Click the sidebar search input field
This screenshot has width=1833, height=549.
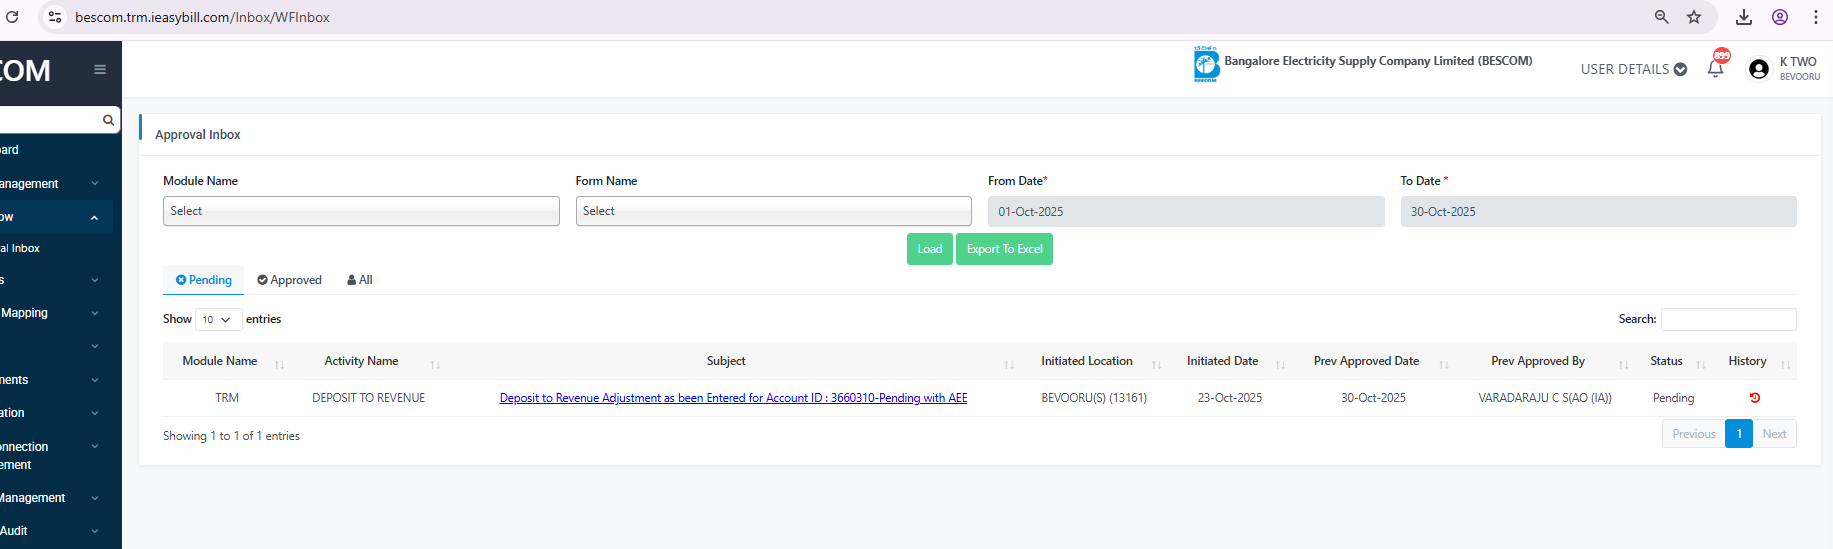(50, 120)
